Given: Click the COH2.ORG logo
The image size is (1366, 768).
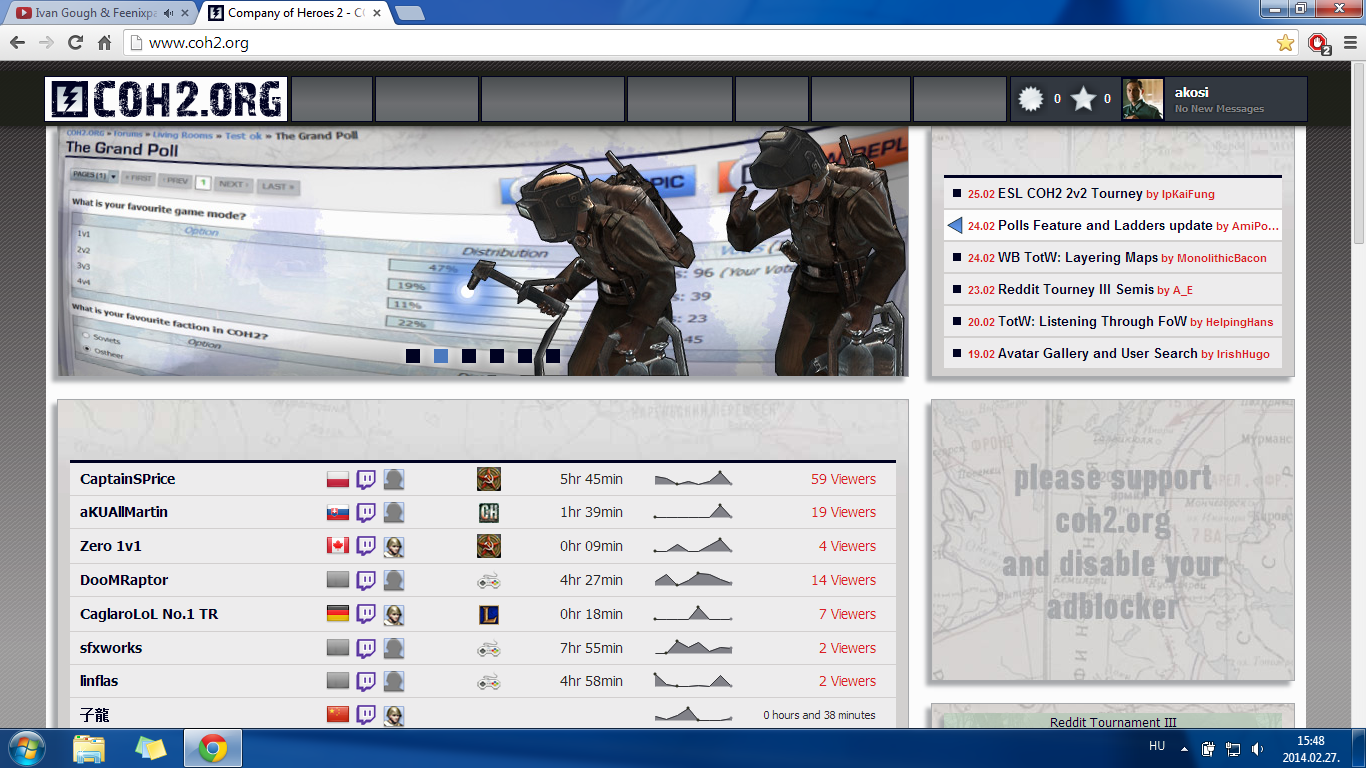Looking at the screenshot, I should coord(166,100).
